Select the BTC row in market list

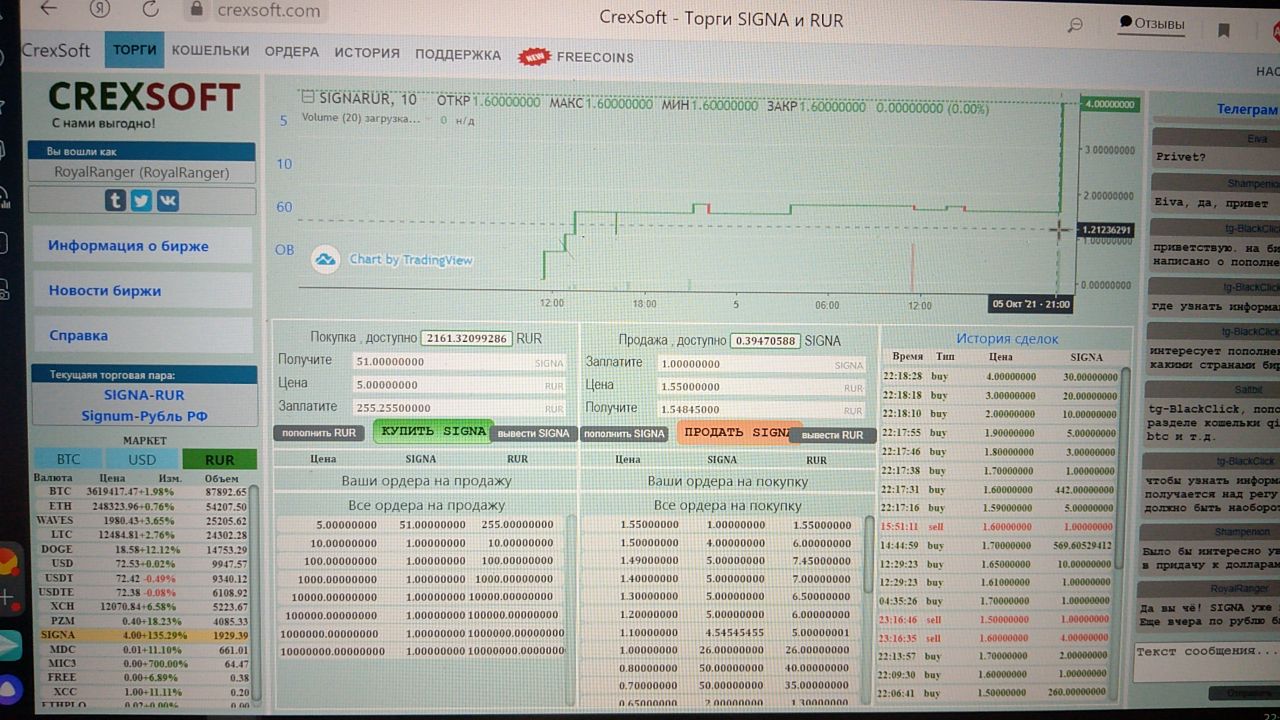click(x=140, y=492)
